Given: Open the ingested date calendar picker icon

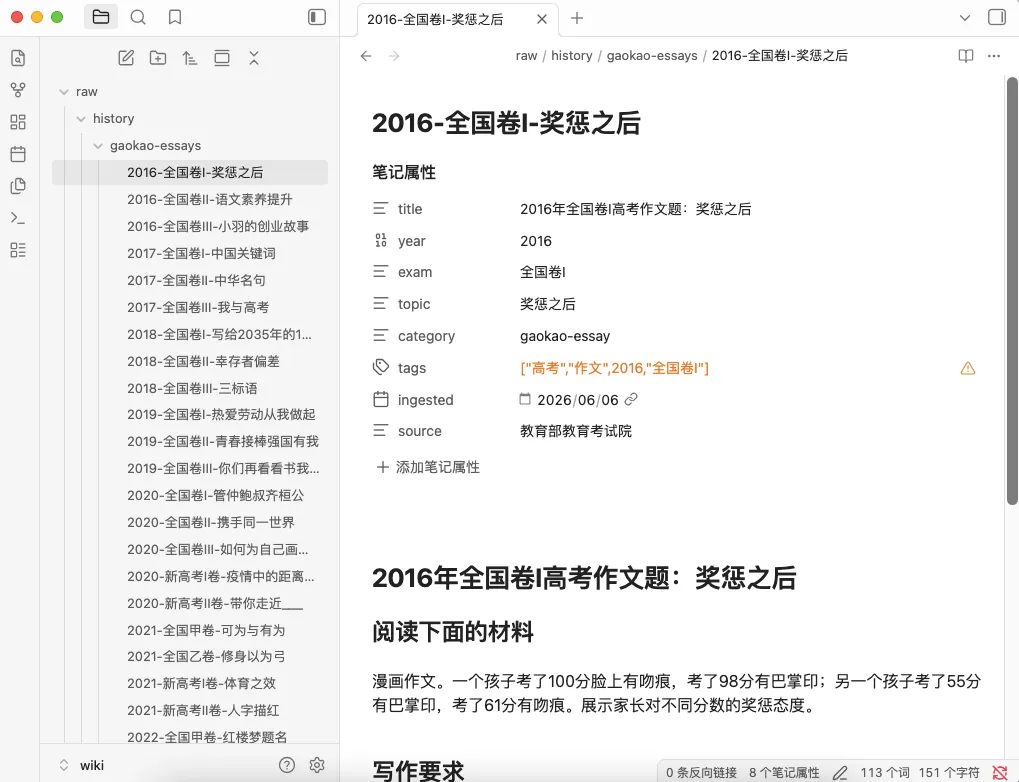Looking at the screenshot, I should pos(524,399).
